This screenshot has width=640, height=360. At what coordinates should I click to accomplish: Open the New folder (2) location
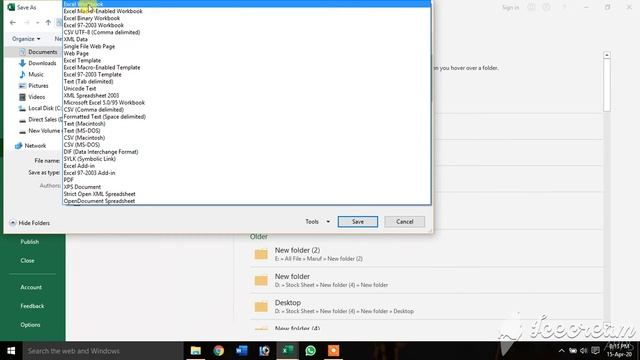coord(427,254)
